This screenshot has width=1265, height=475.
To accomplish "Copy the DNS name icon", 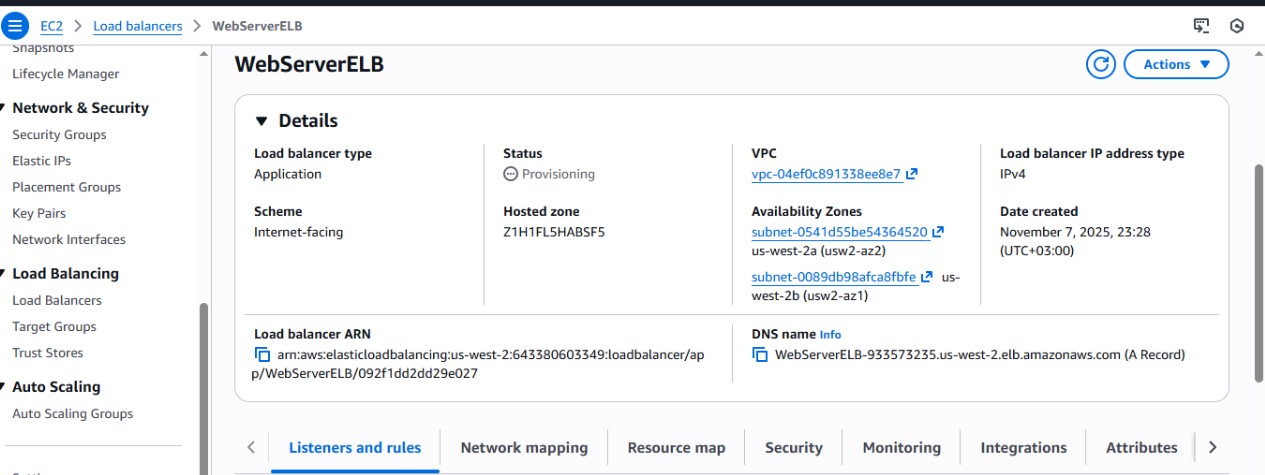I will [x=760, y=355].
